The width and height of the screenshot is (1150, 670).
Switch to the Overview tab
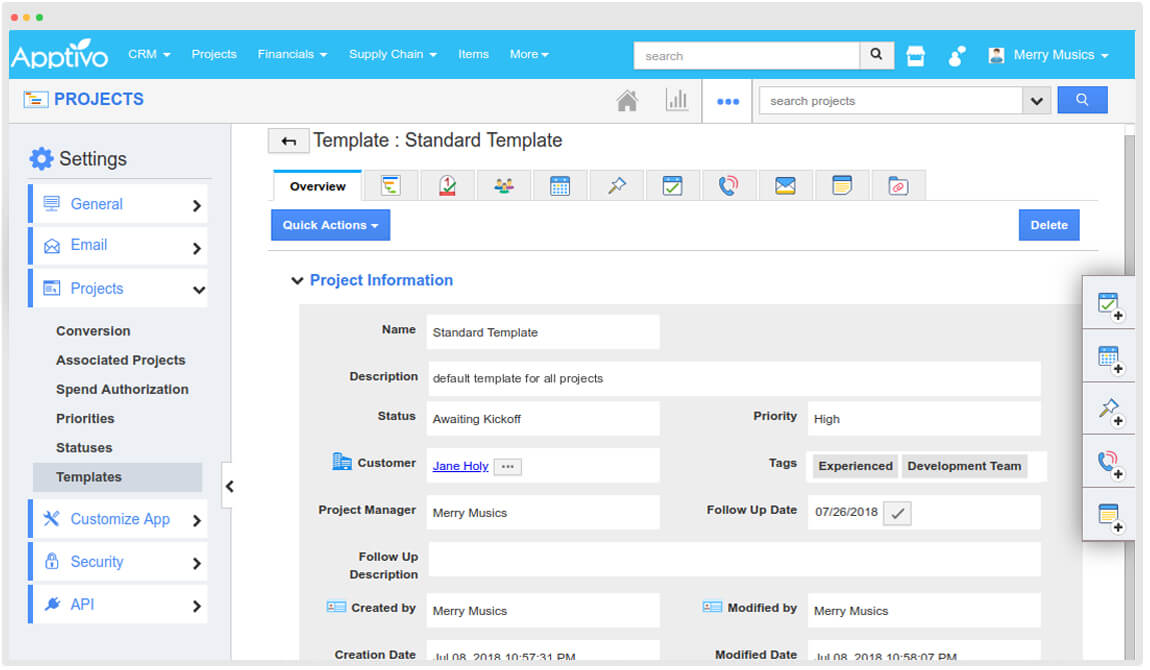[x=316, y=185]
